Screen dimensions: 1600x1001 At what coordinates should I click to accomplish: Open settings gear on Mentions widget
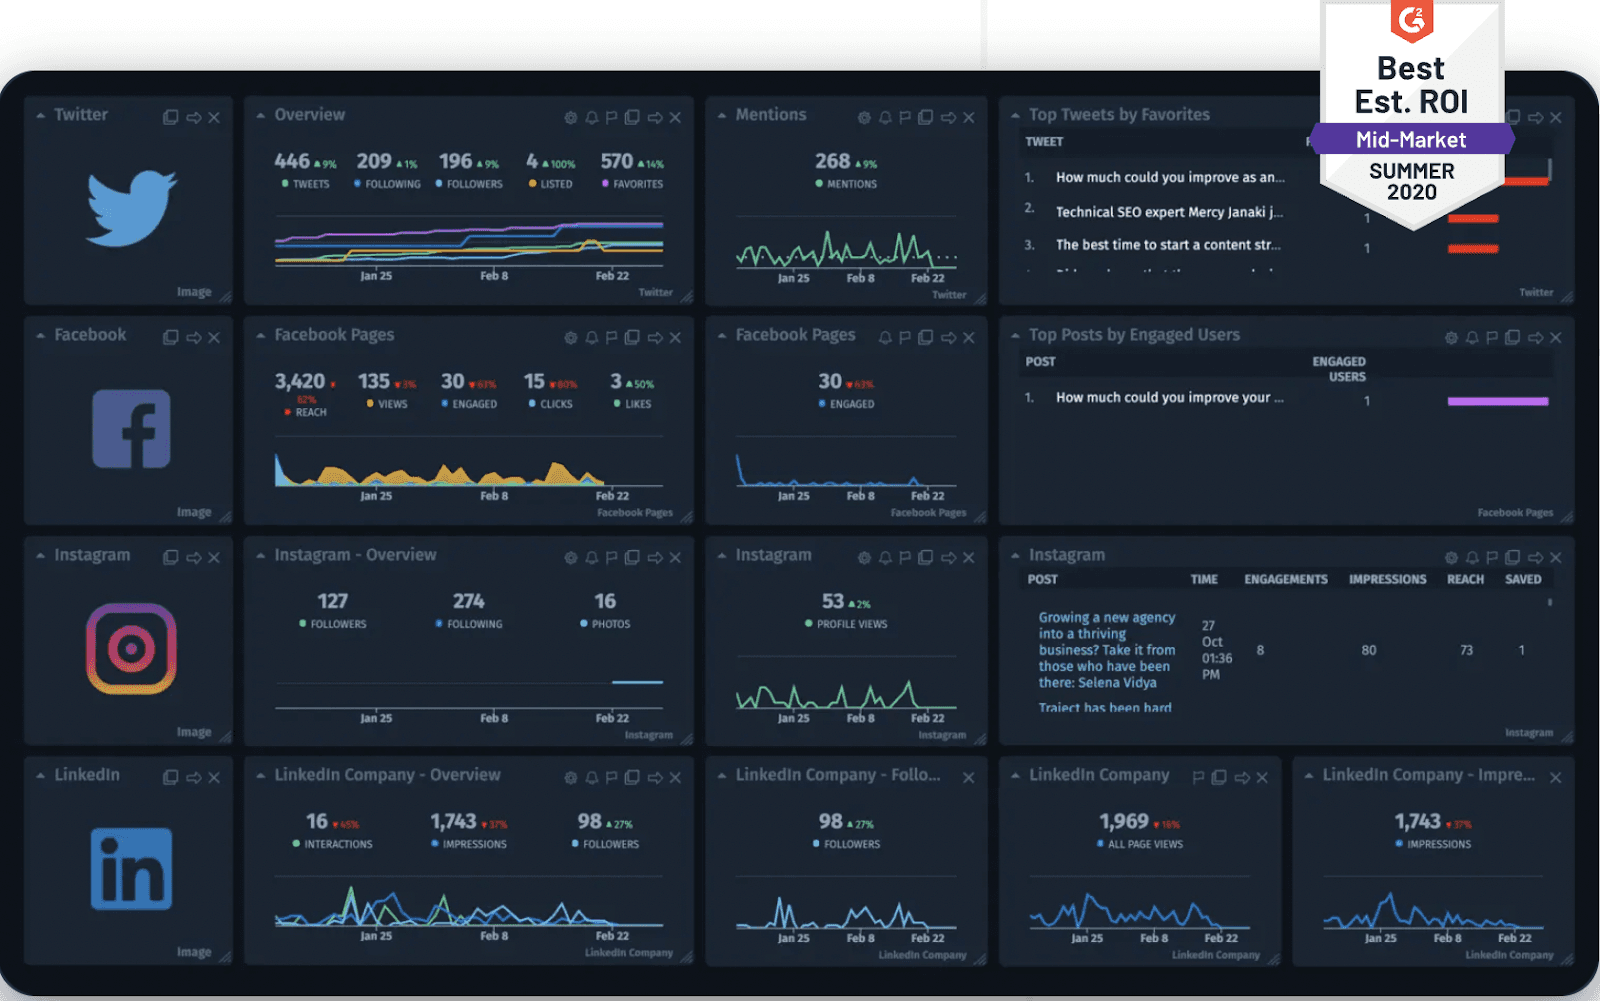point(864,118)
